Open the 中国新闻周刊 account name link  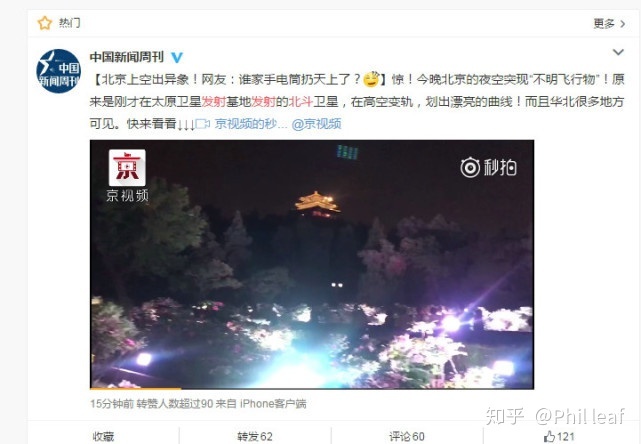pyautogui.click(x=126, y=57)
